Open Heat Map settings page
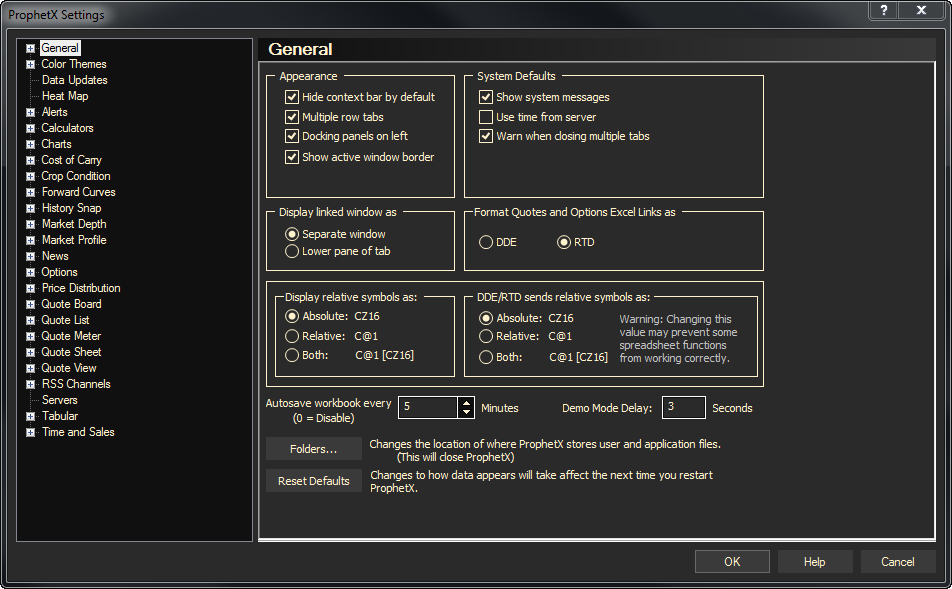 65,96
